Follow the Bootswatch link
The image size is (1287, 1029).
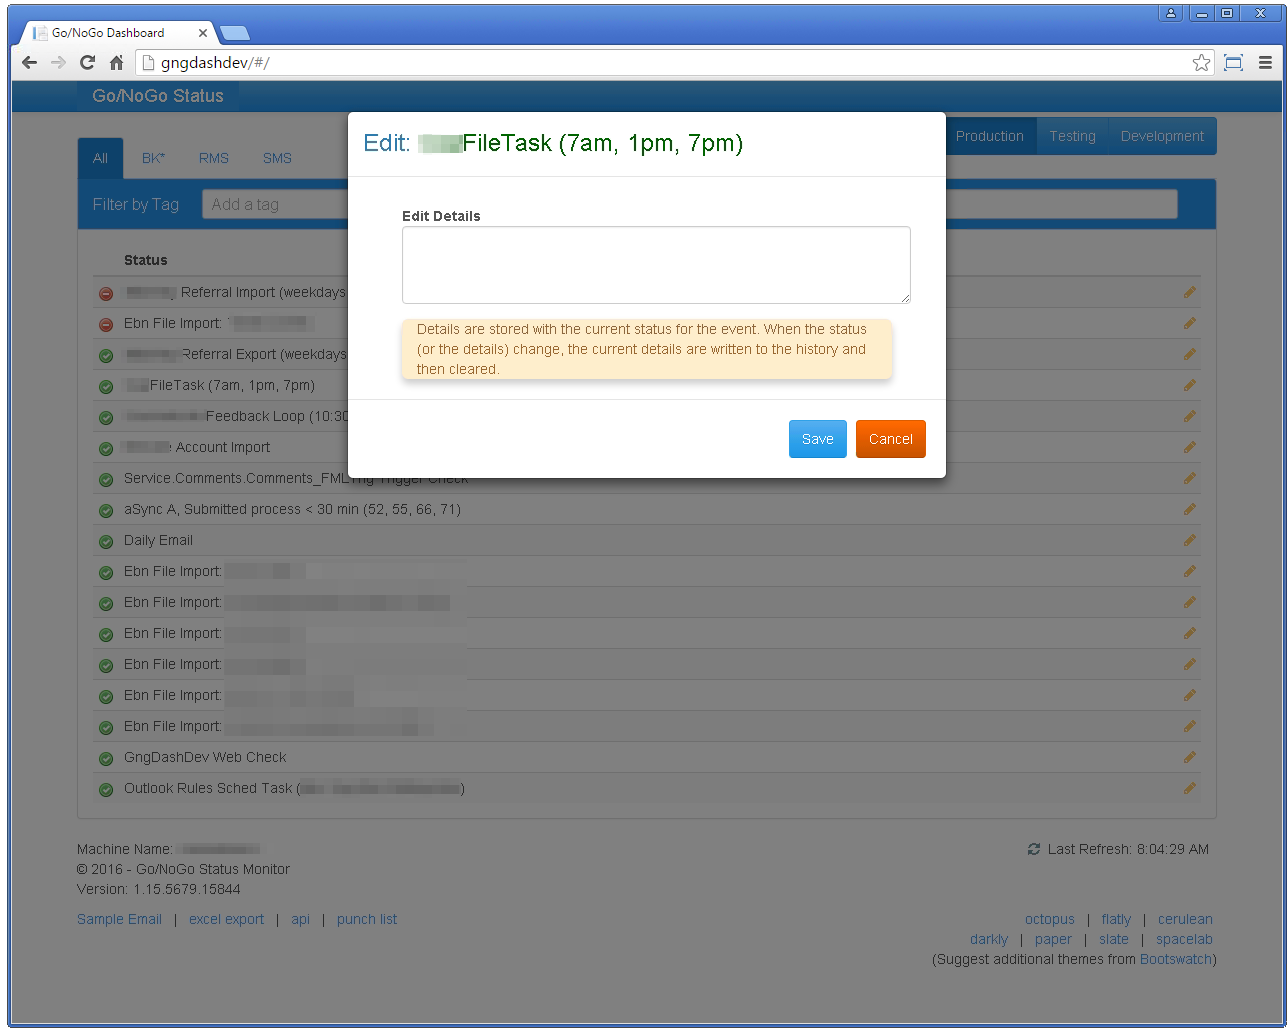coord(1175,959)
